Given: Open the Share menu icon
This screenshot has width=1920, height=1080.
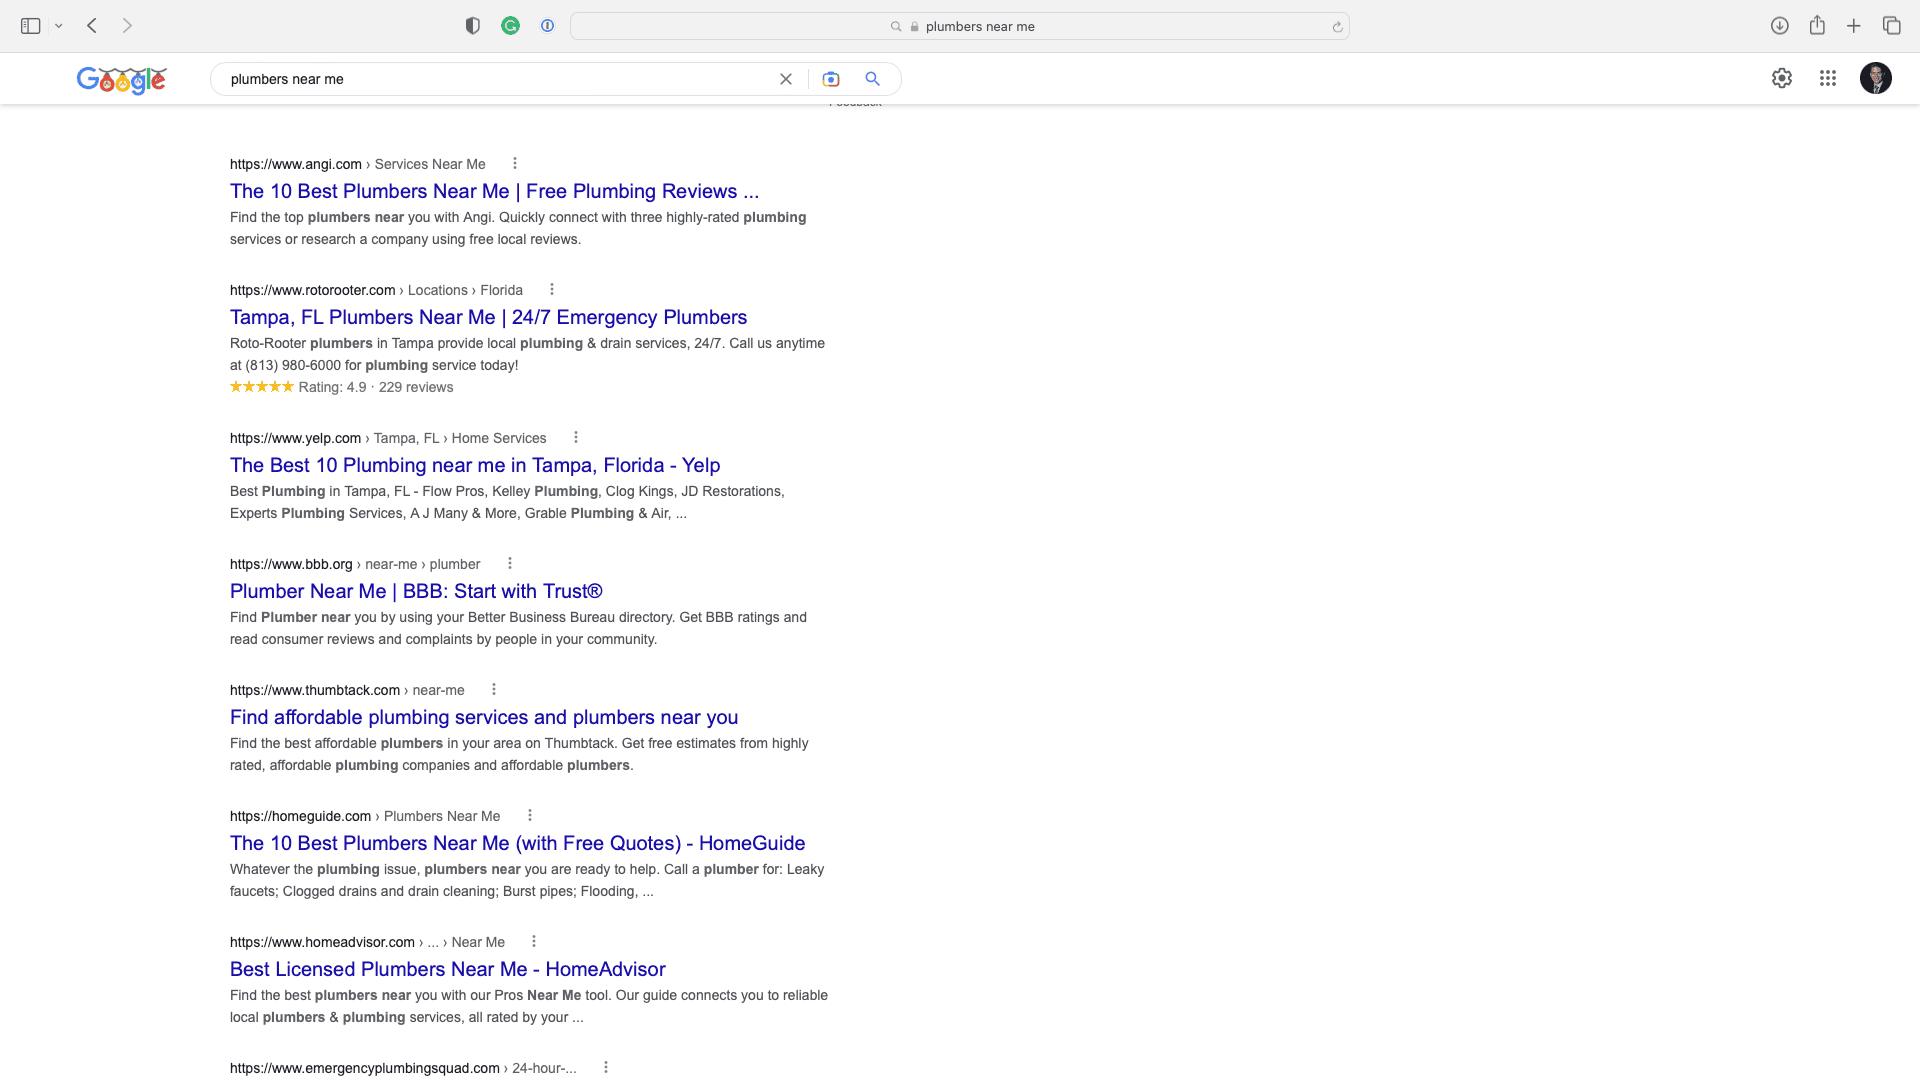Looking at the screenshot, I should point(1817,25).
